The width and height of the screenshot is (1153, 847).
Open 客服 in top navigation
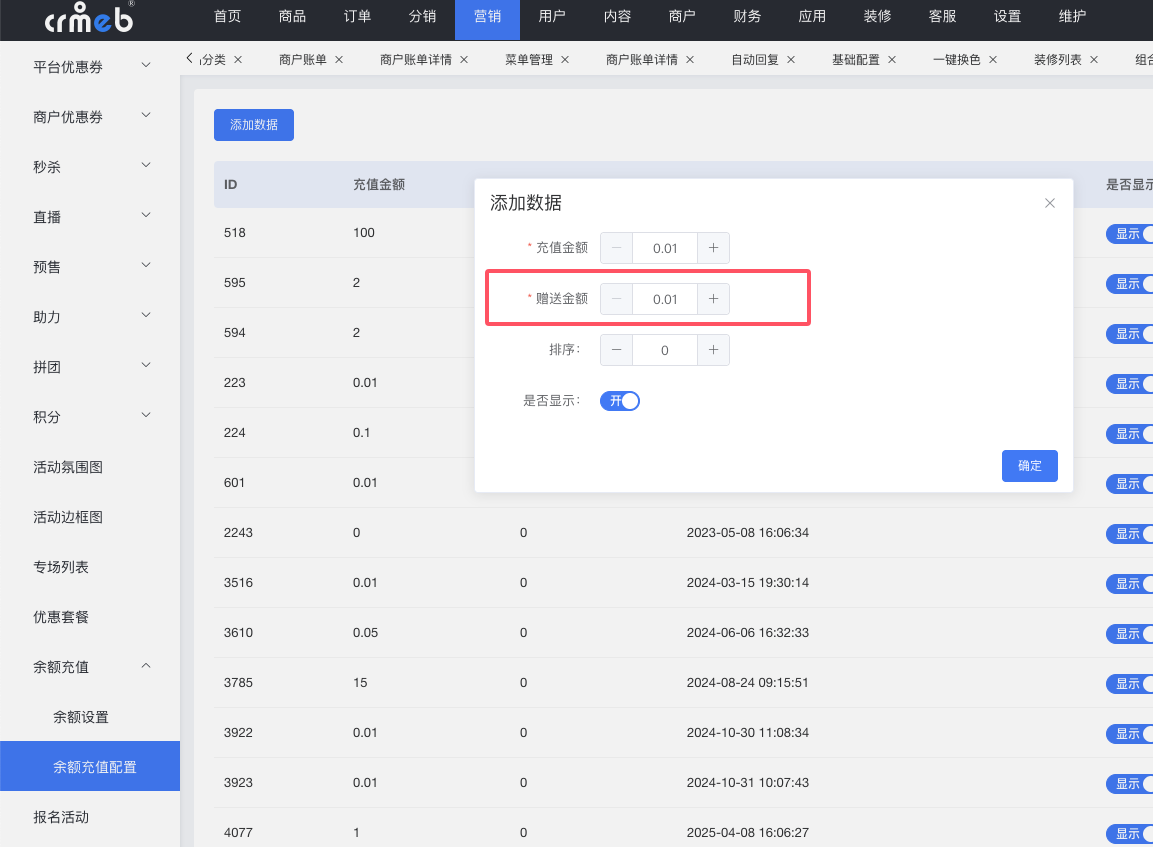click(x=942, y=16)
